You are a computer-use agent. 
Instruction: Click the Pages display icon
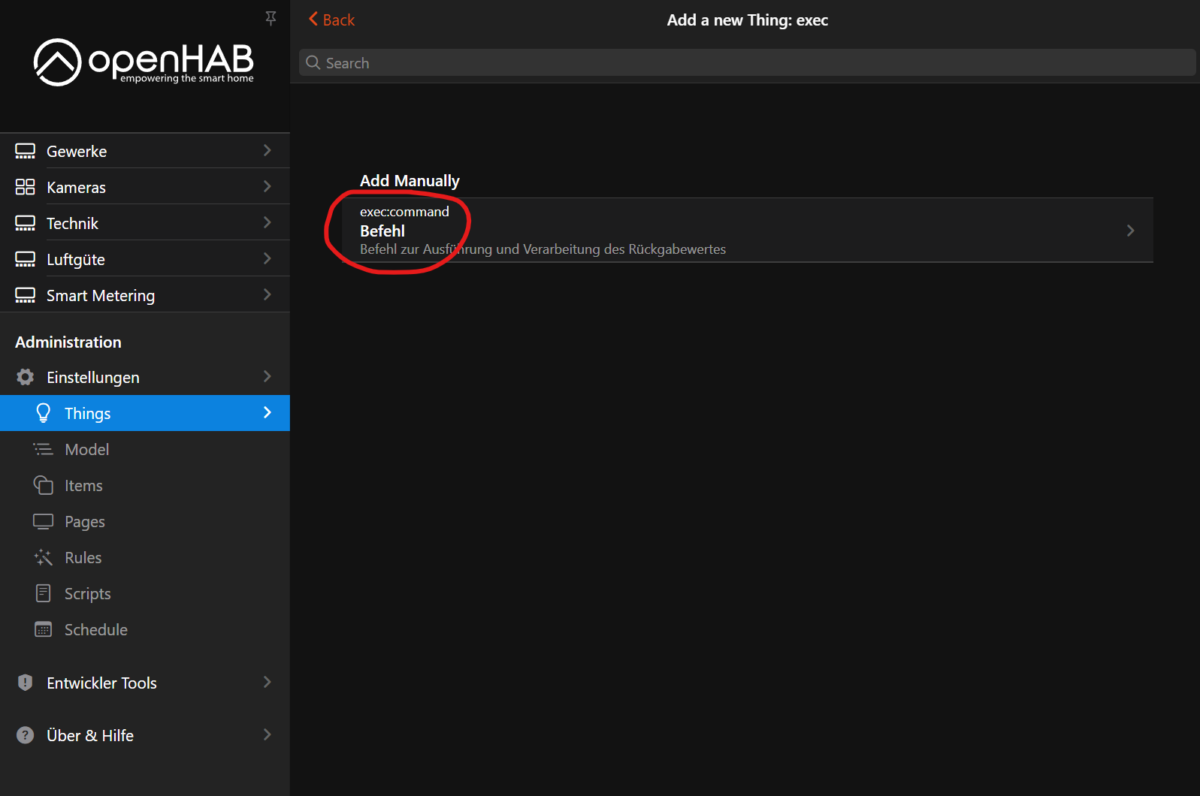(43, 521)
